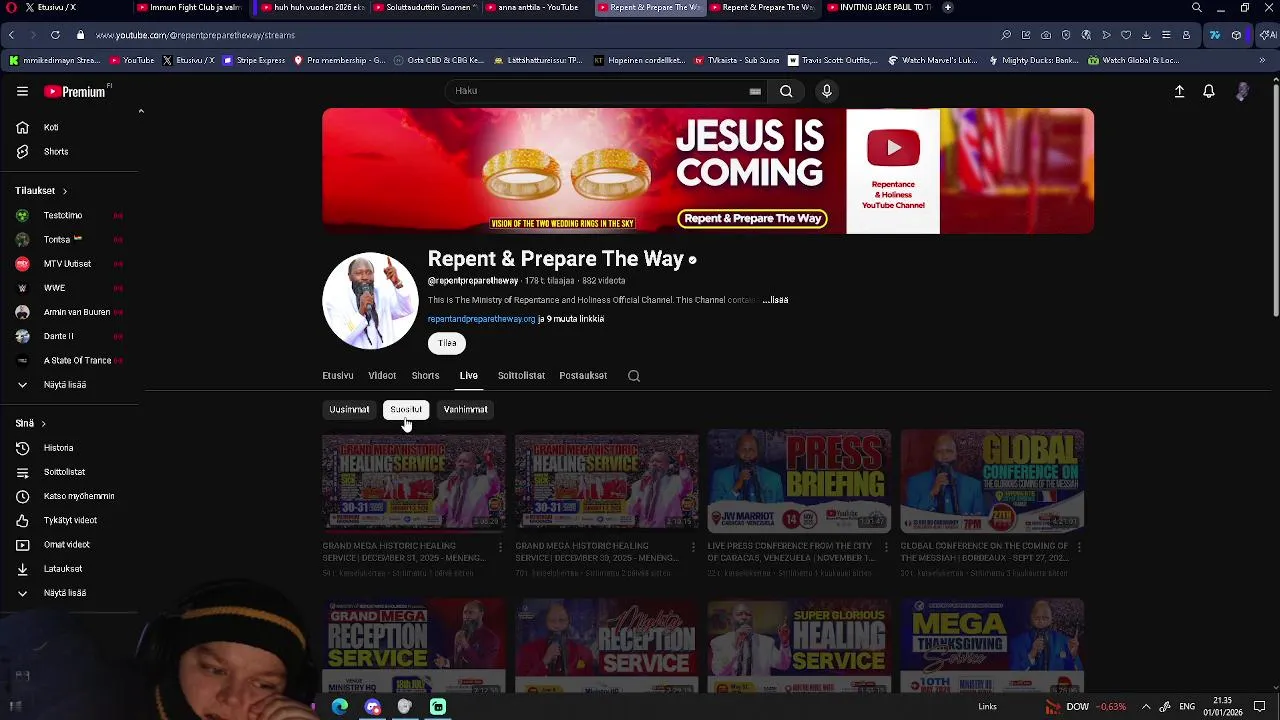Screen dimensions: 1280x720
Task: Open the notifications bell
Action: coord(1209,91)
